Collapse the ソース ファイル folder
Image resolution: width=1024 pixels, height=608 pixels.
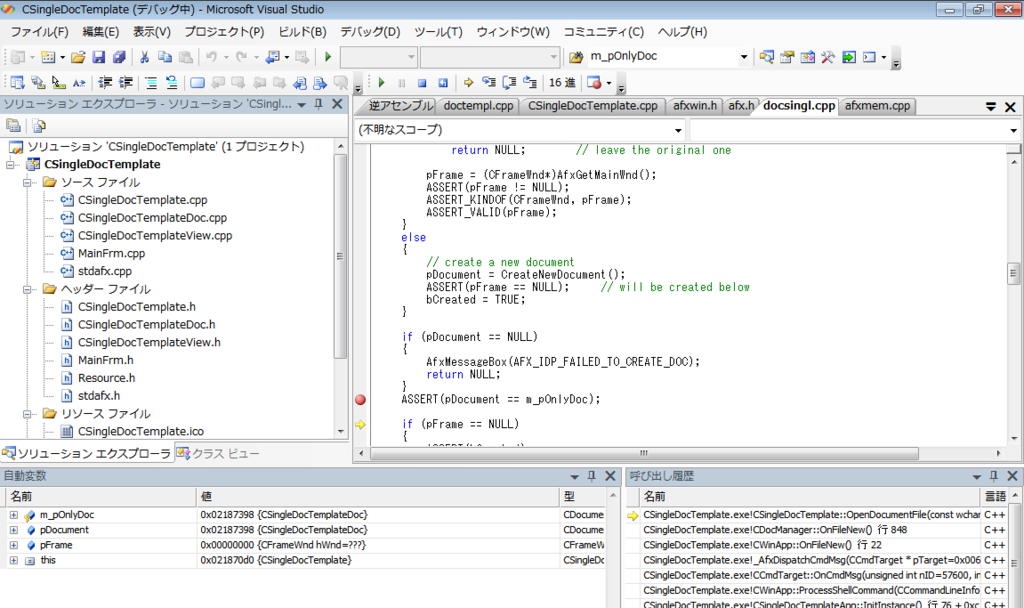(28, 182)
